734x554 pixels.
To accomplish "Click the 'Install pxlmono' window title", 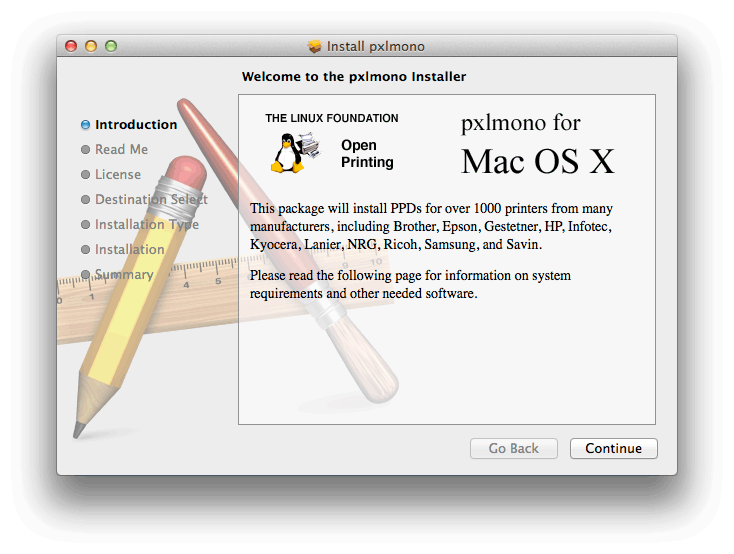I will coord(375,46).
